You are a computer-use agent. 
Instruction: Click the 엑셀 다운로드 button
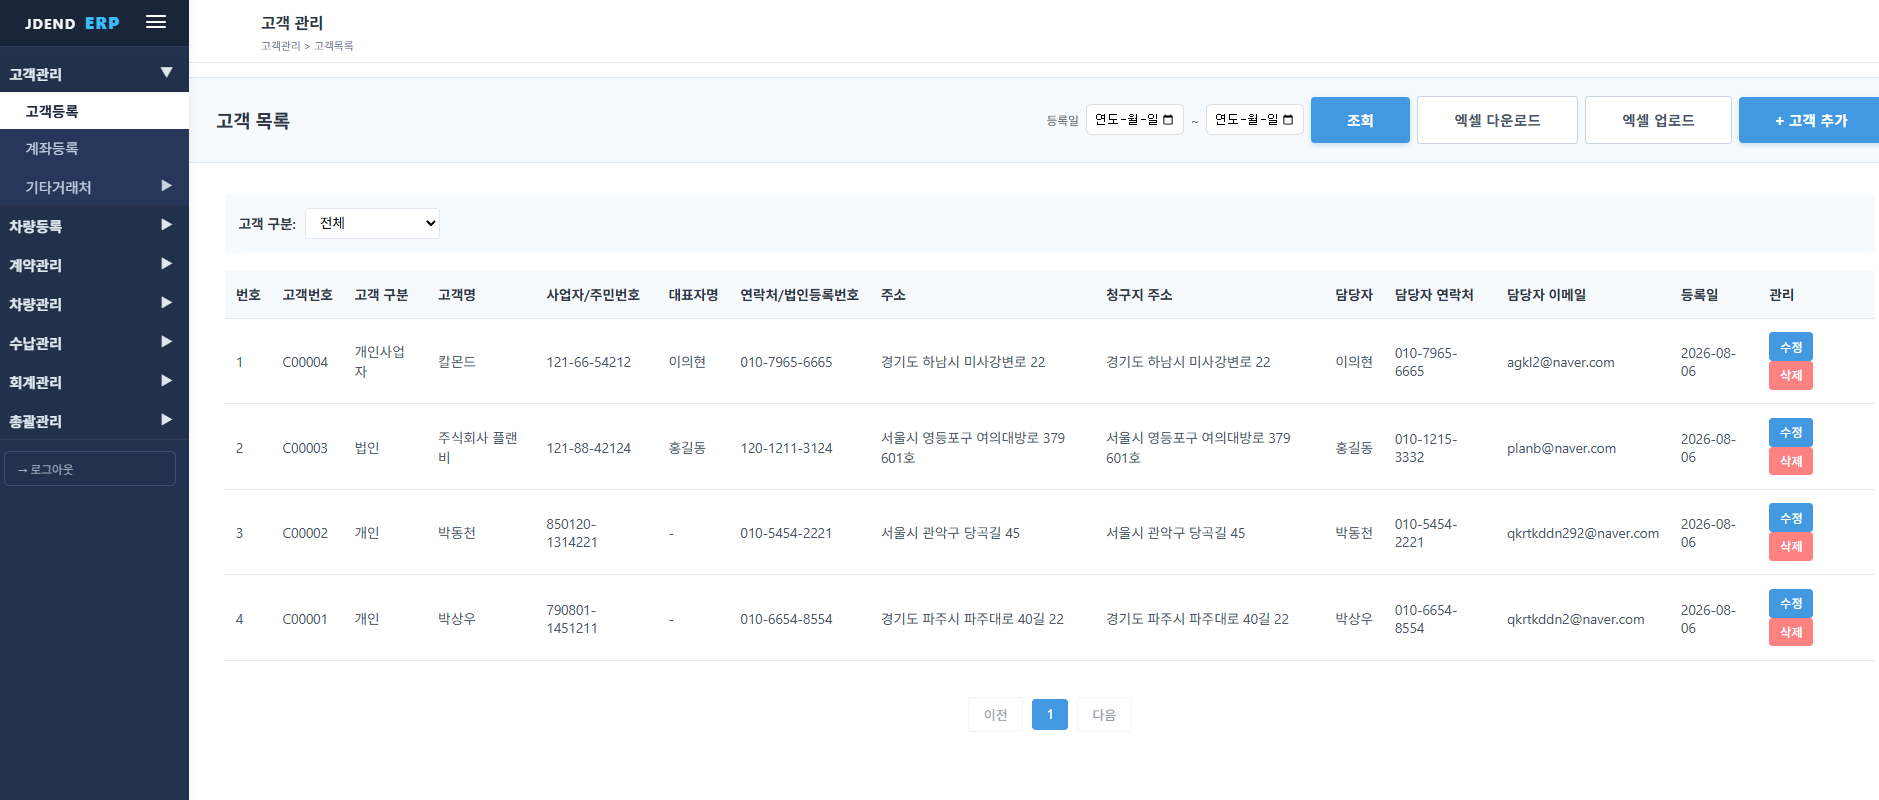click(x=1497, y=120)
